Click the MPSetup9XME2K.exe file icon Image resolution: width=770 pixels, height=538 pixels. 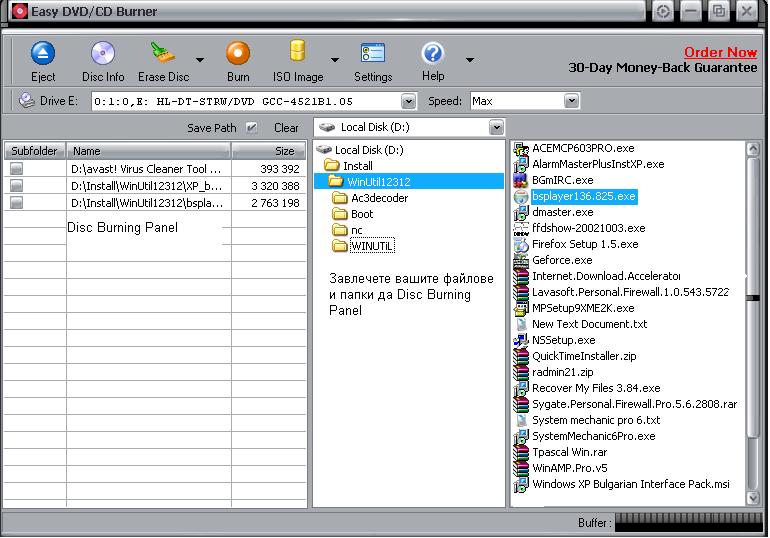click(521, 309)
